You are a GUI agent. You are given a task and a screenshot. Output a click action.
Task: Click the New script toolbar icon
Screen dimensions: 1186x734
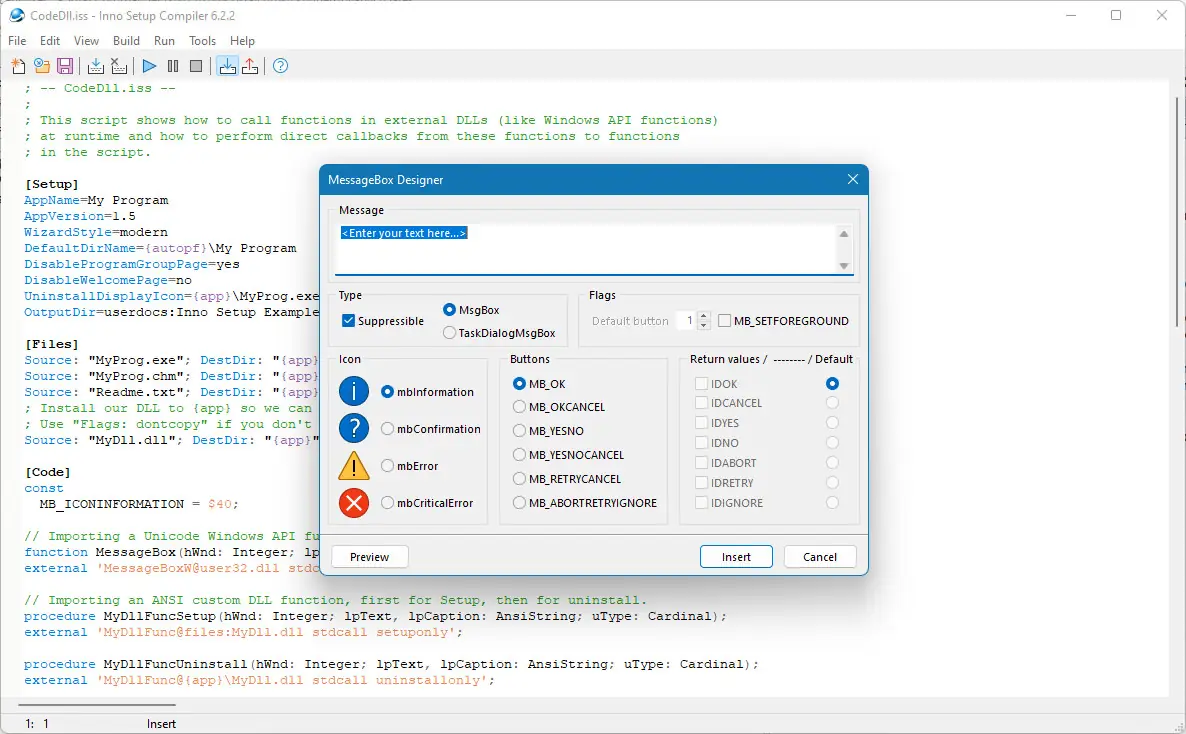18,66
